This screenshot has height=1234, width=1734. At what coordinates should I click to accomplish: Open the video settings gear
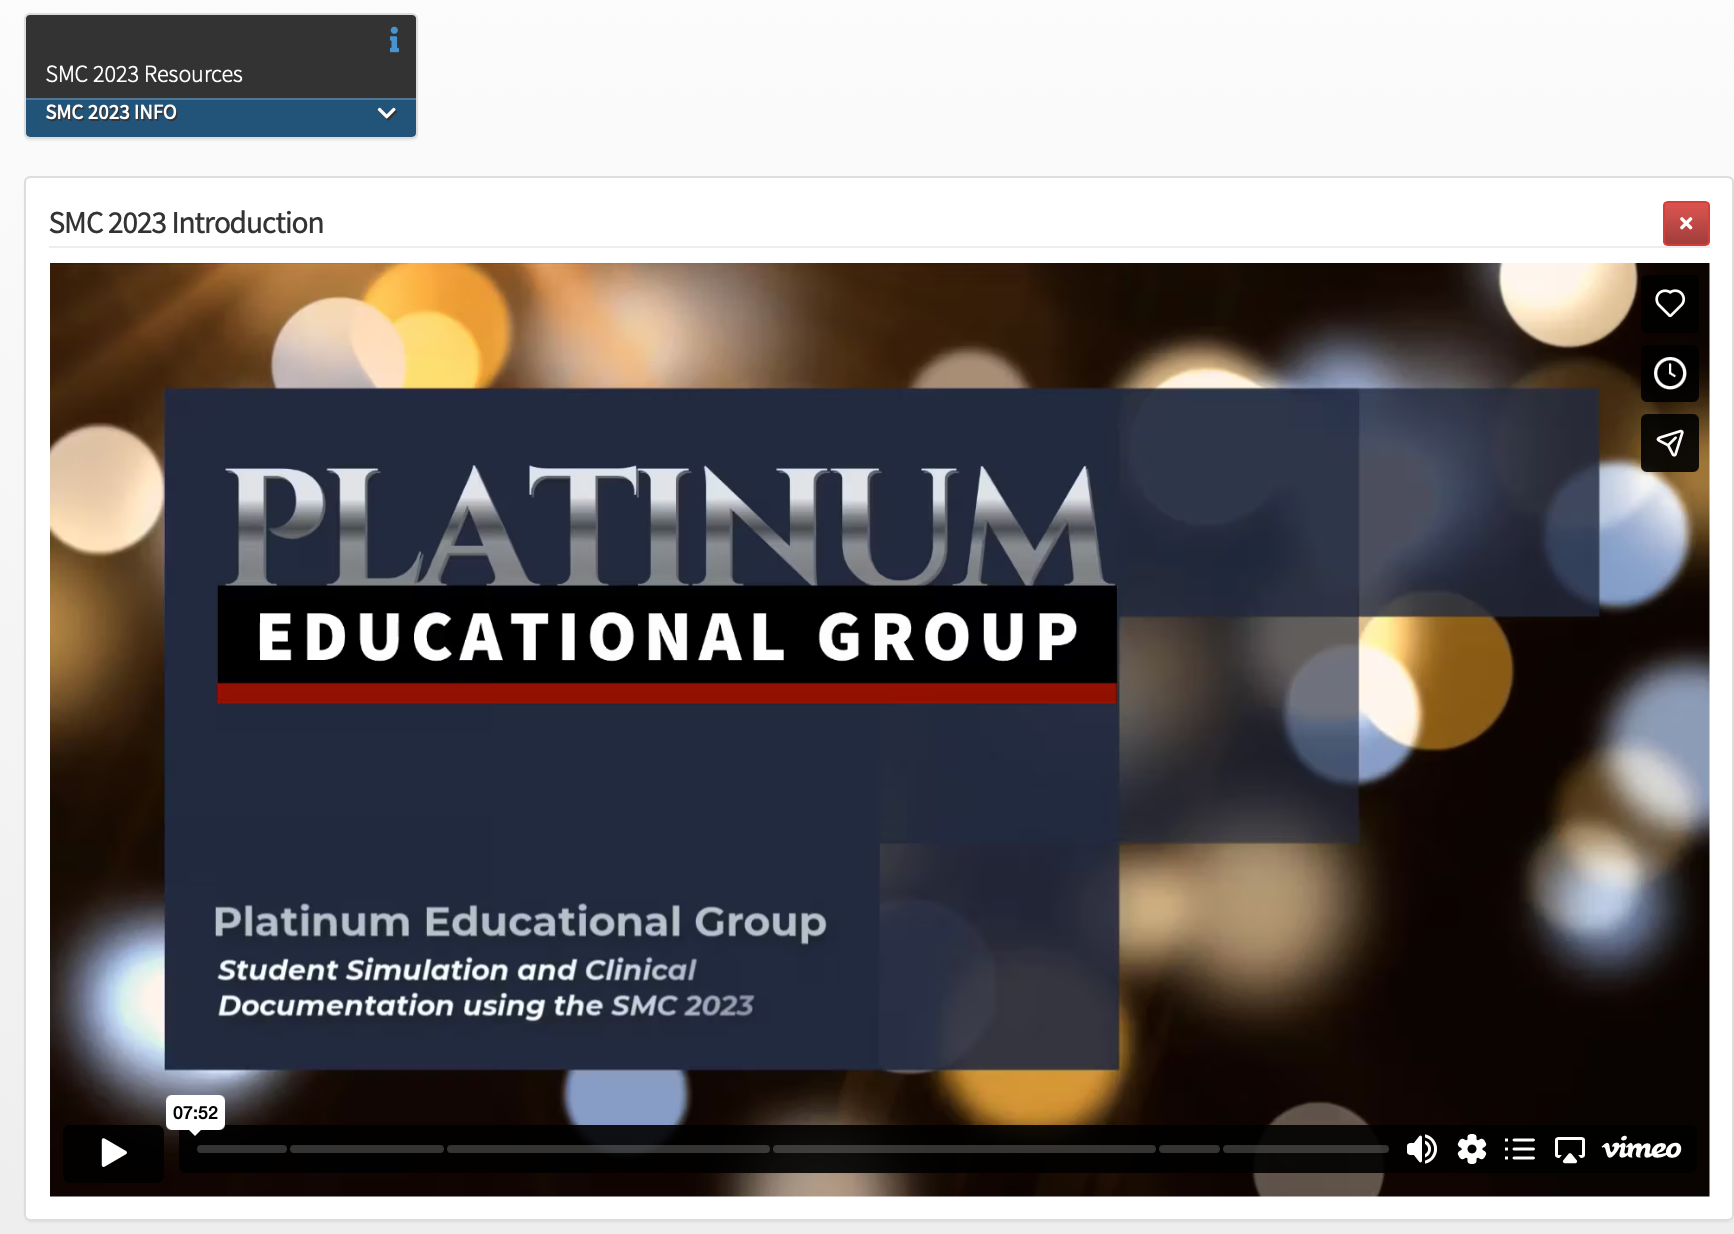tap(1471, 1149)
